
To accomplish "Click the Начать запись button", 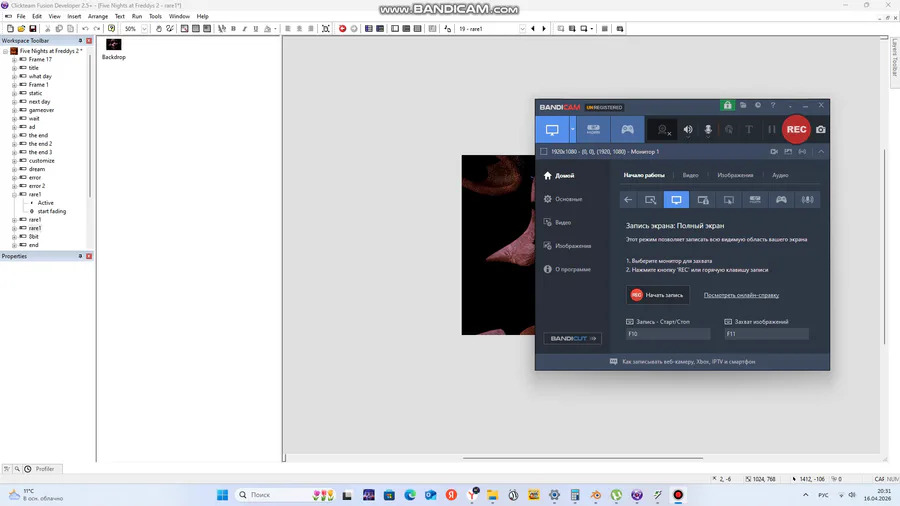I will pyautogui.click(x=657, y=295).
